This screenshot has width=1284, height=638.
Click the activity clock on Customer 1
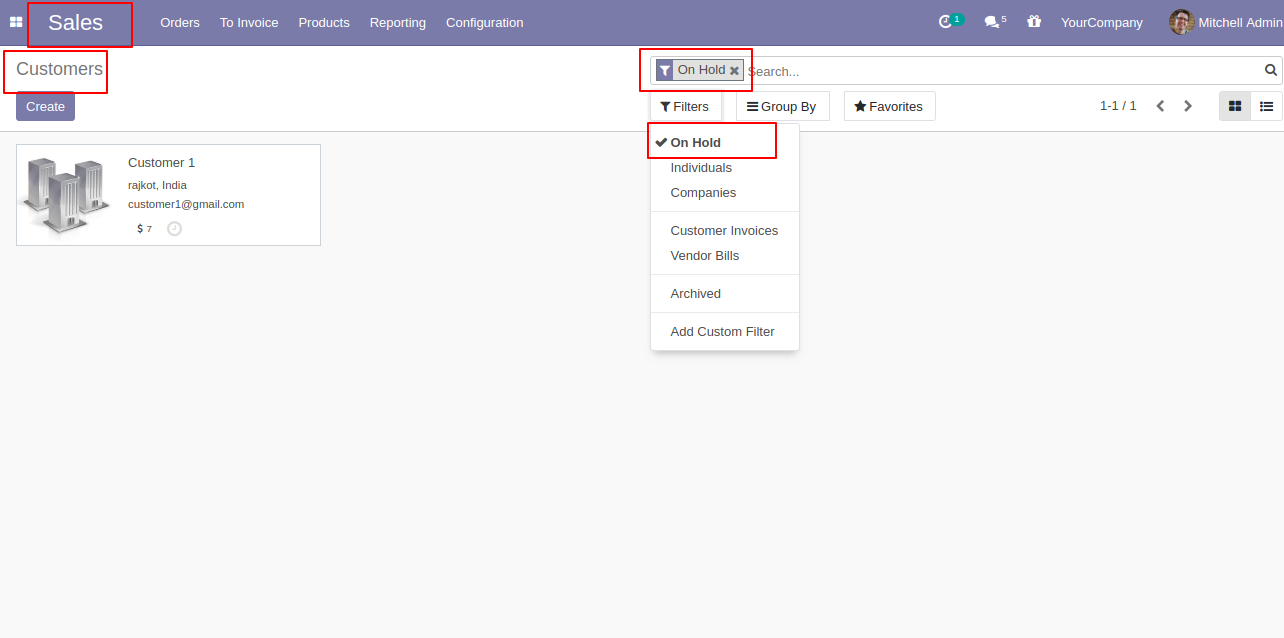click(174, 229)
